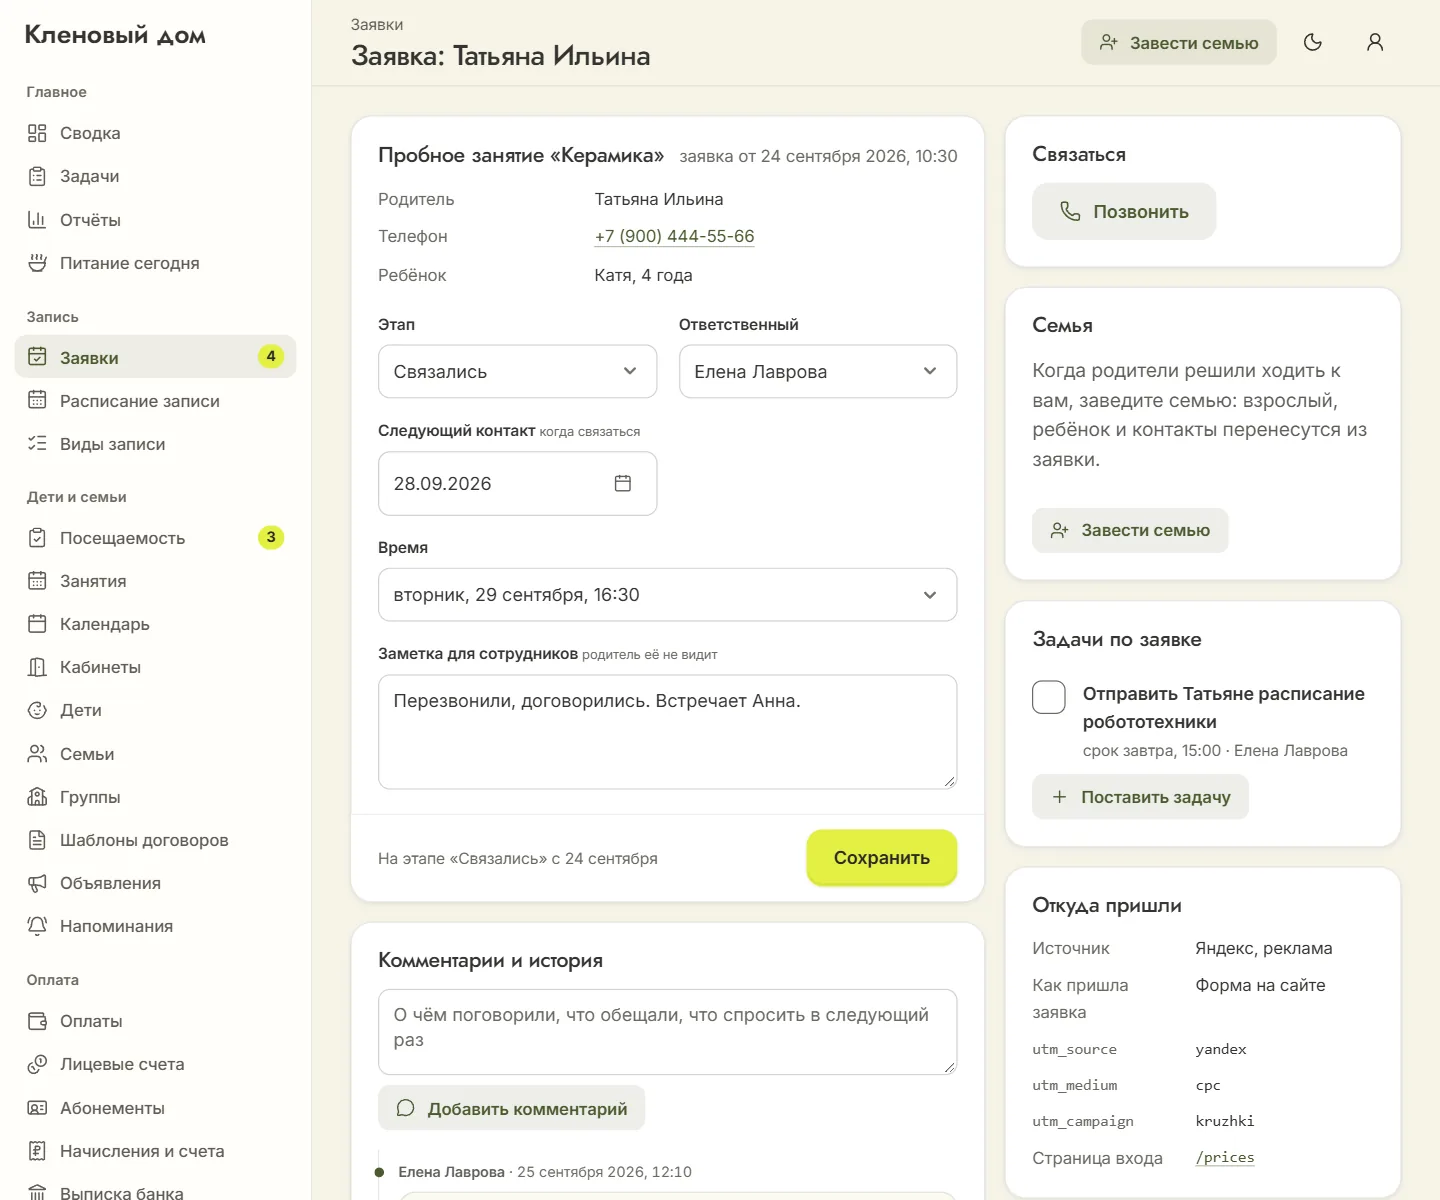Click Поставить задачу button
The height and width of the screenshot is (1200, 1440).
point(1140,797)
